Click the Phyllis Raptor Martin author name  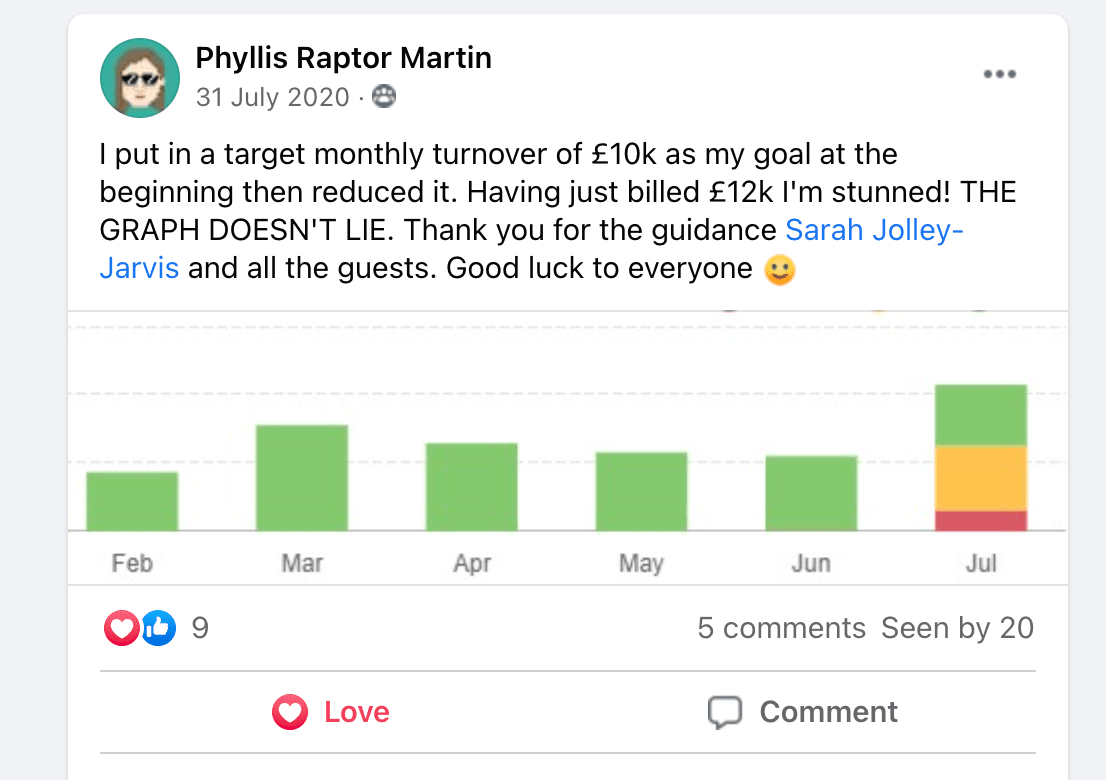[x=343, y=58]
